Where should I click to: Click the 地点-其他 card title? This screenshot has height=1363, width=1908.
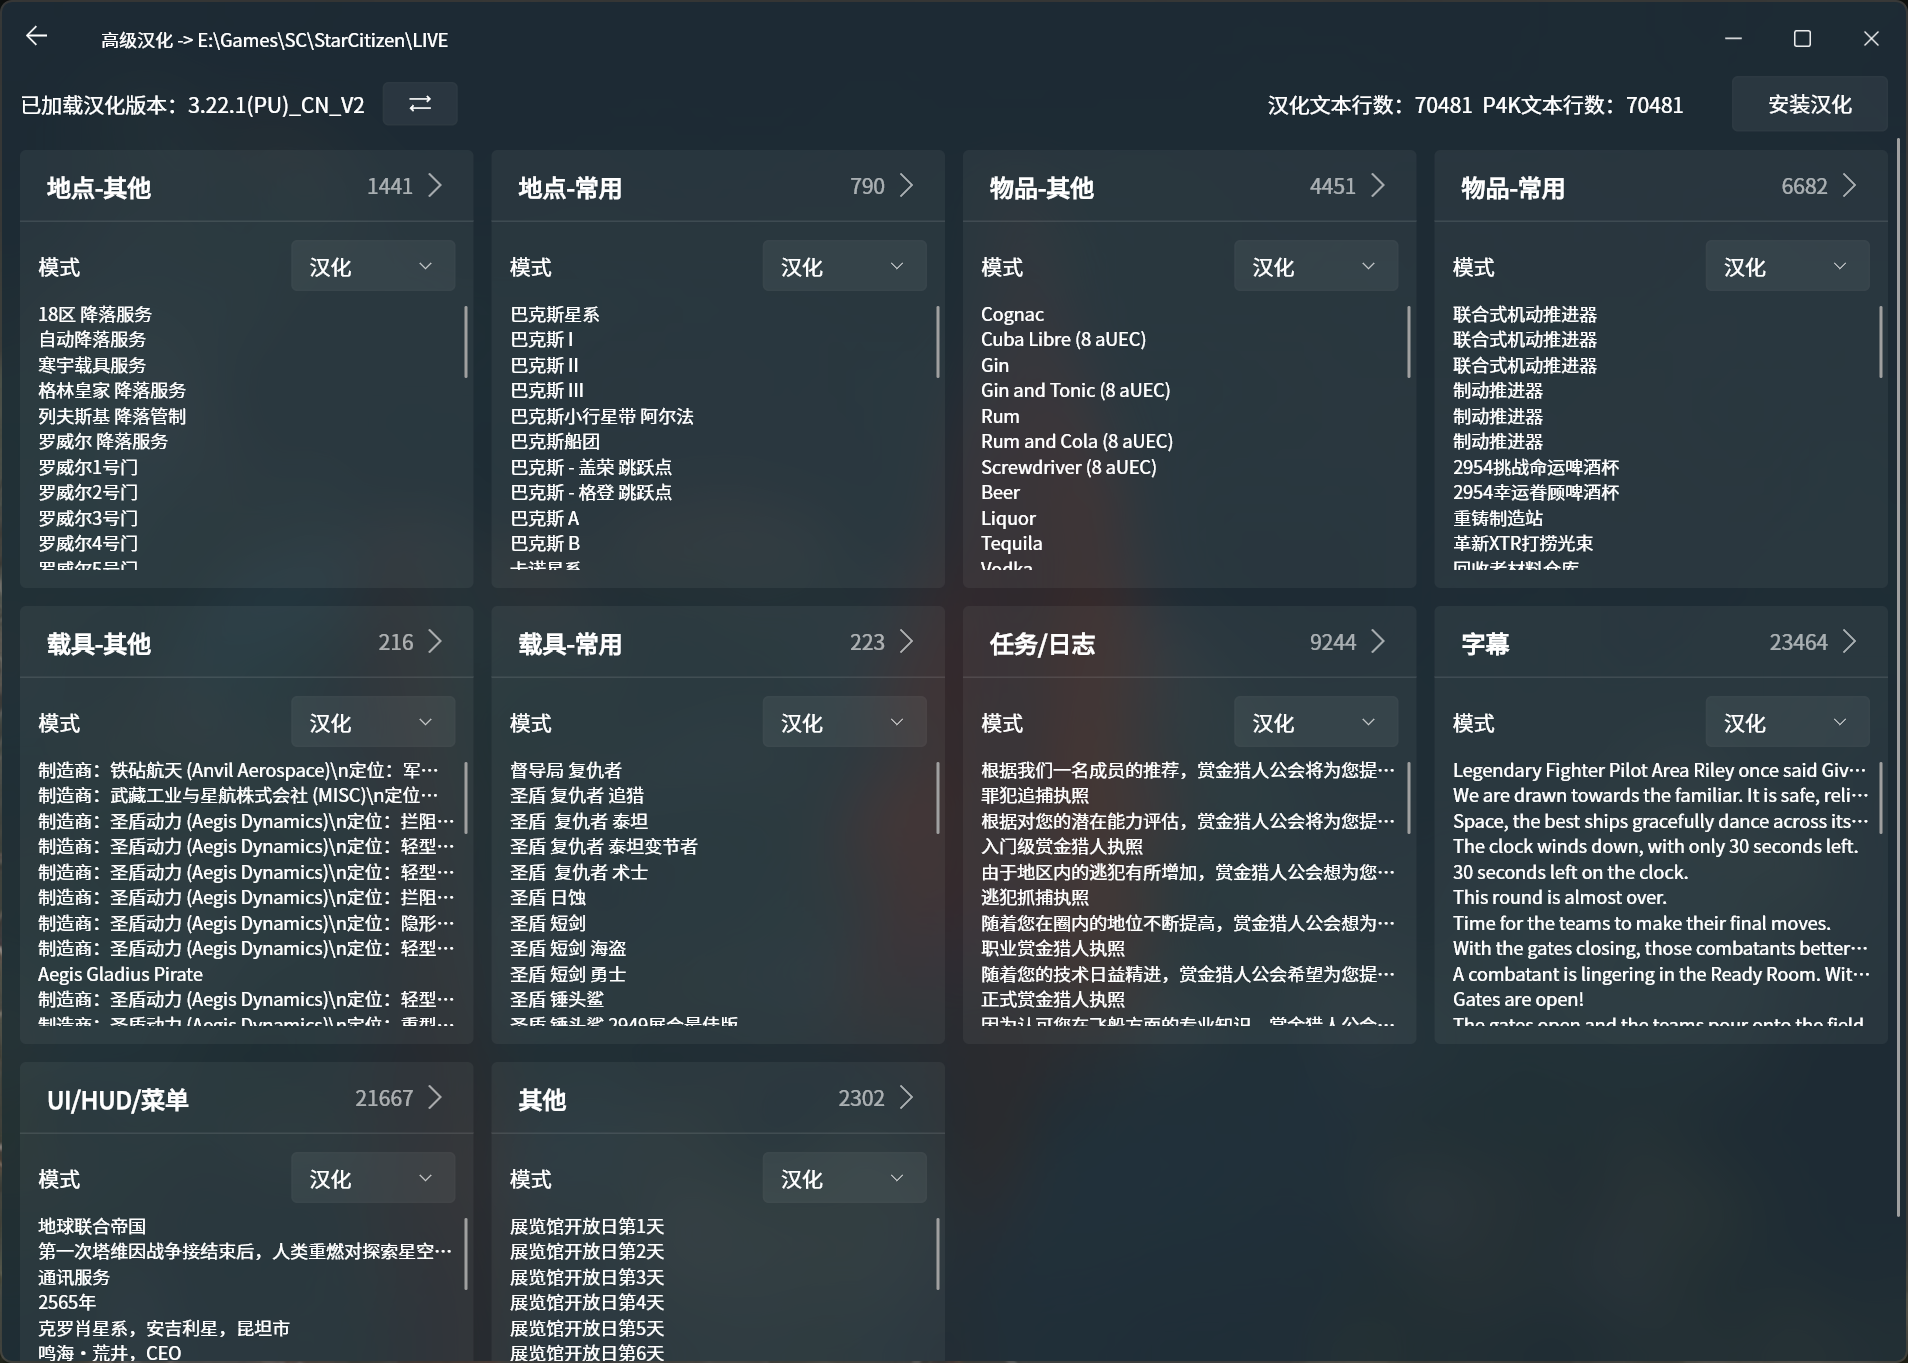pos(99,188)
